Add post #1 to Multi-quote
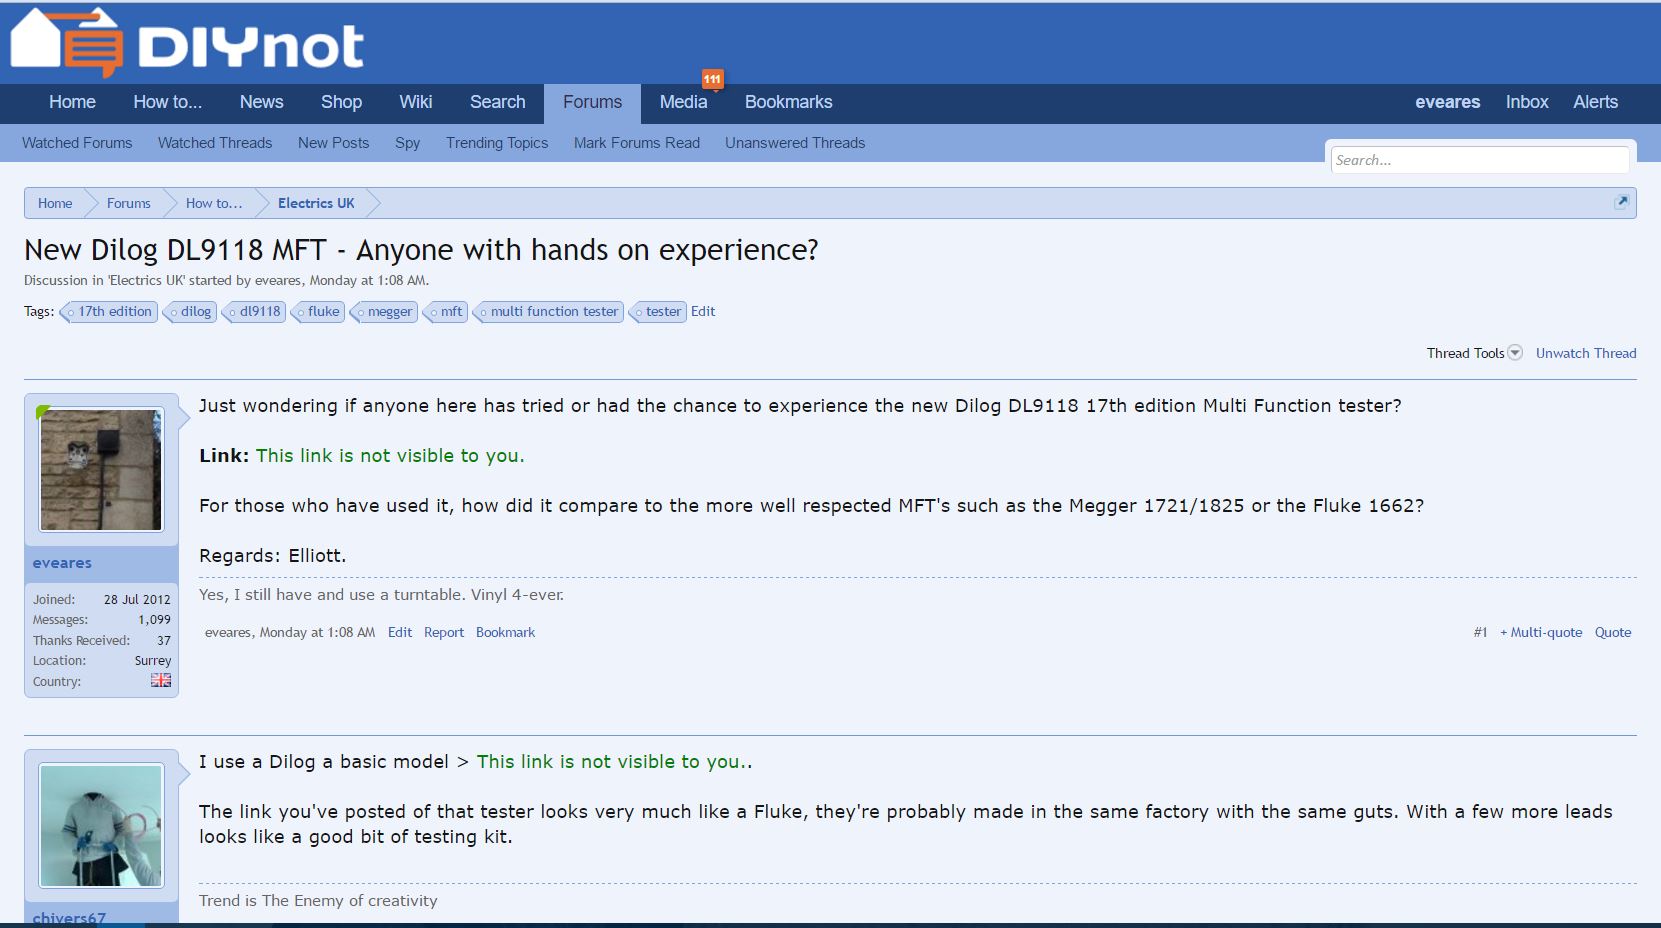 1541,632
